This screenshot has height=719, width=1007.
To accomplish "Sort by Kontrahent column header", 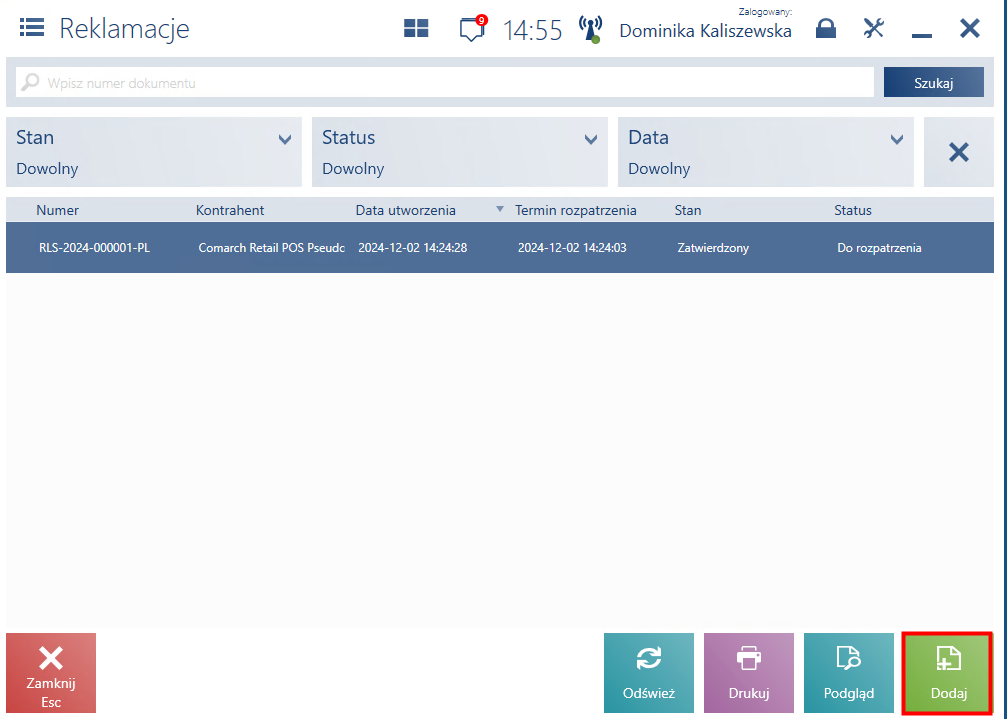I will [230, 210].
